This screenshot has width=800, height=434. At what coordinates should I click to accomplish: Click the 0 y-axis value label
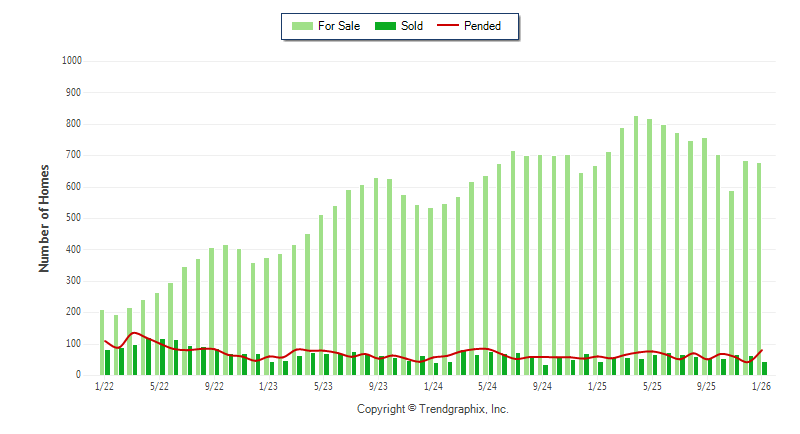pyautogui.click(x=79, y=375)
